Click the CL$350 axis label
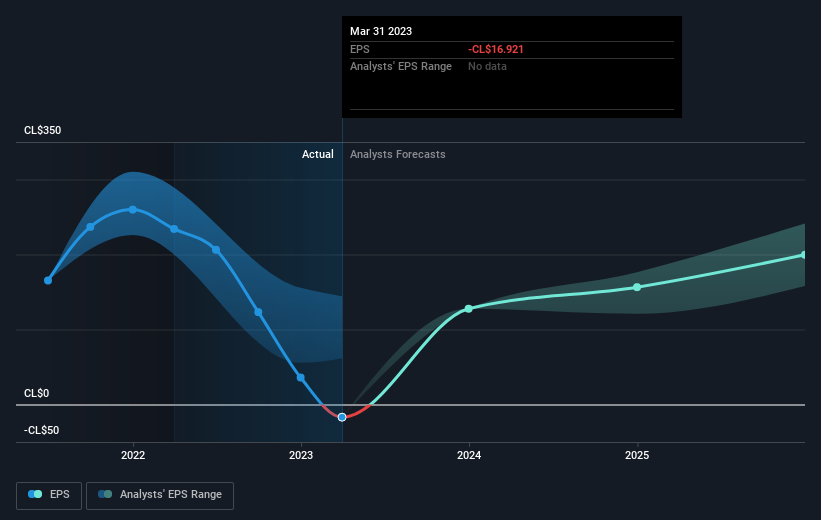The image size is (821, 520). (x=42, y=130)
